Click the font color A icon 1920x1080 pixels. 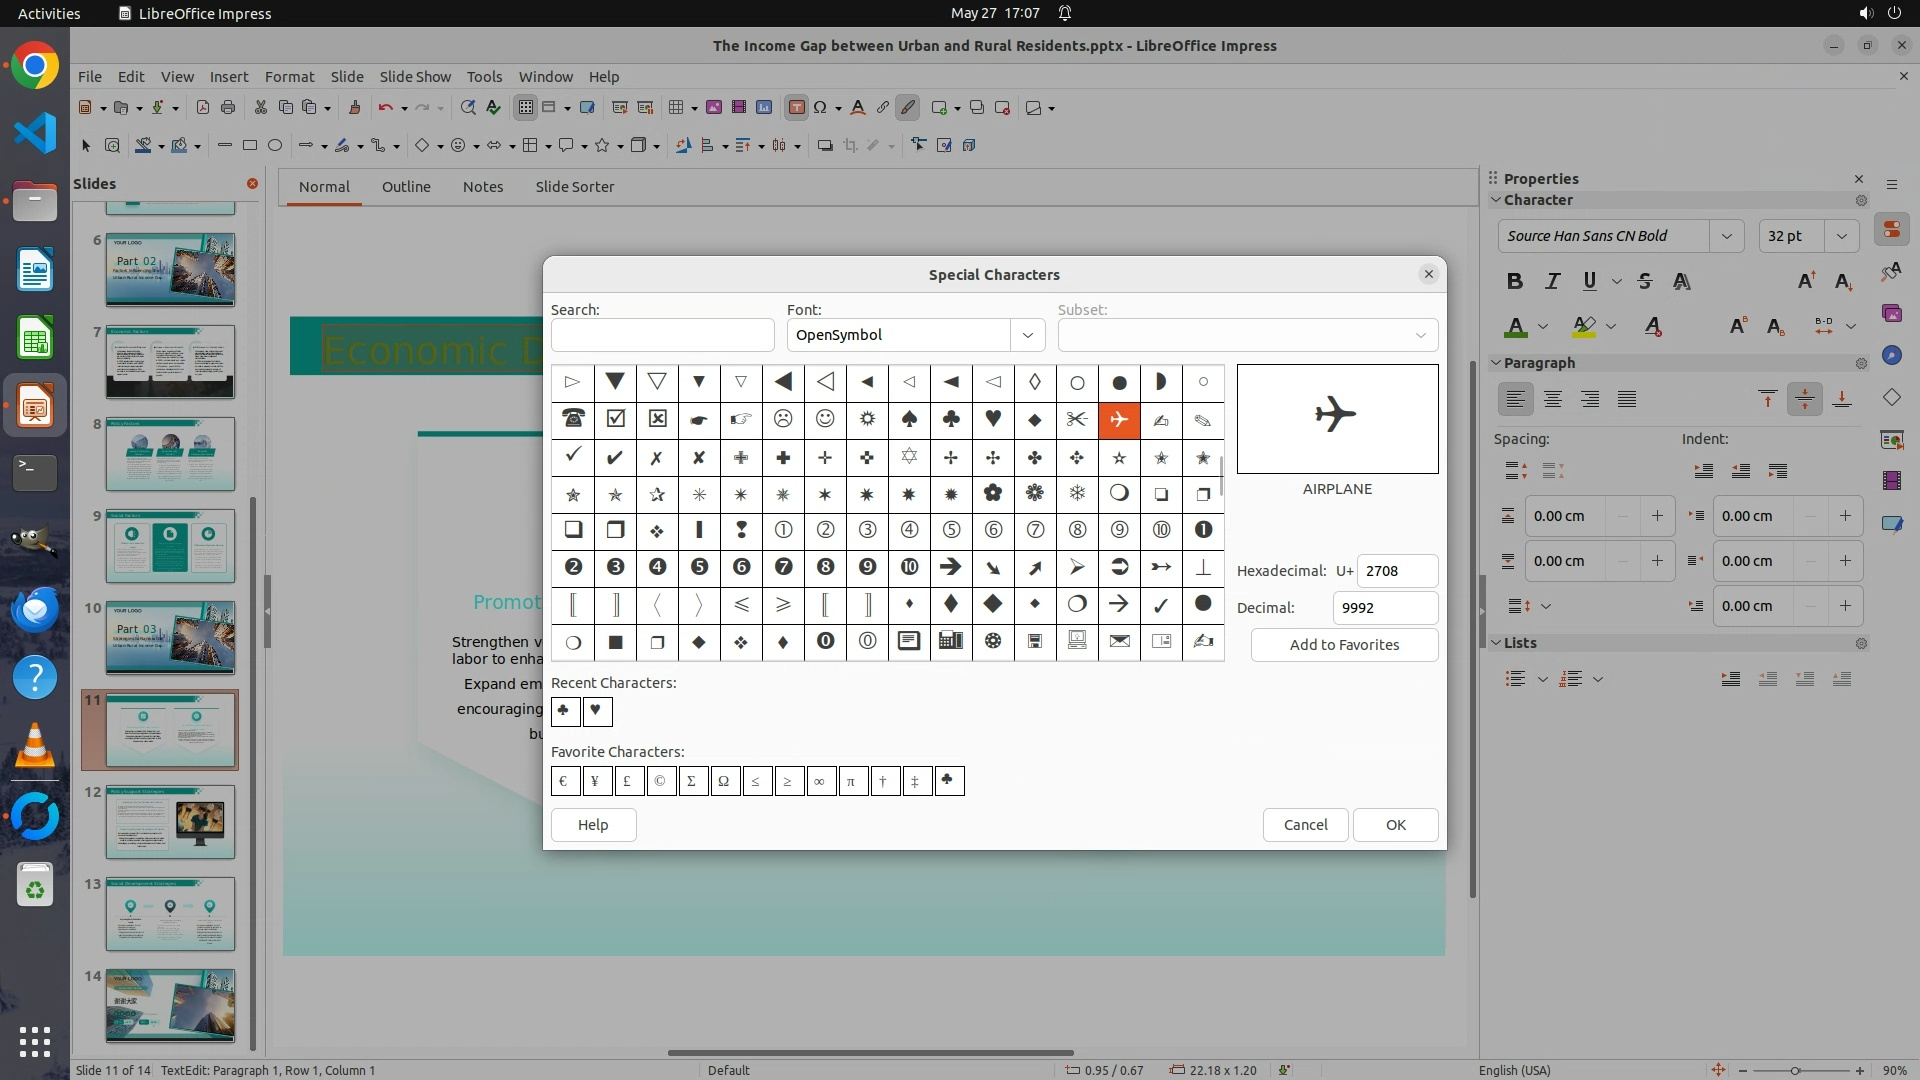[1515, 327]
